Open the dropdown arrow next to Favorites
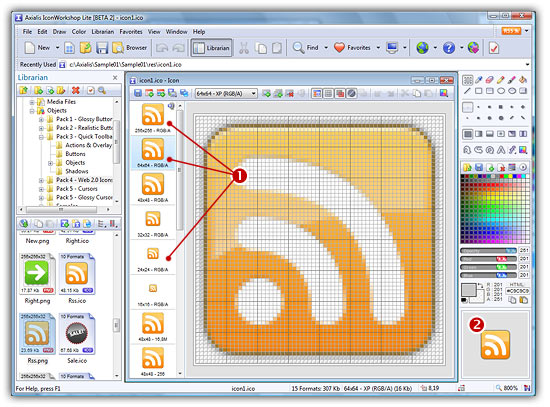The height and width of the screenshot is (407, 550). 378,48
